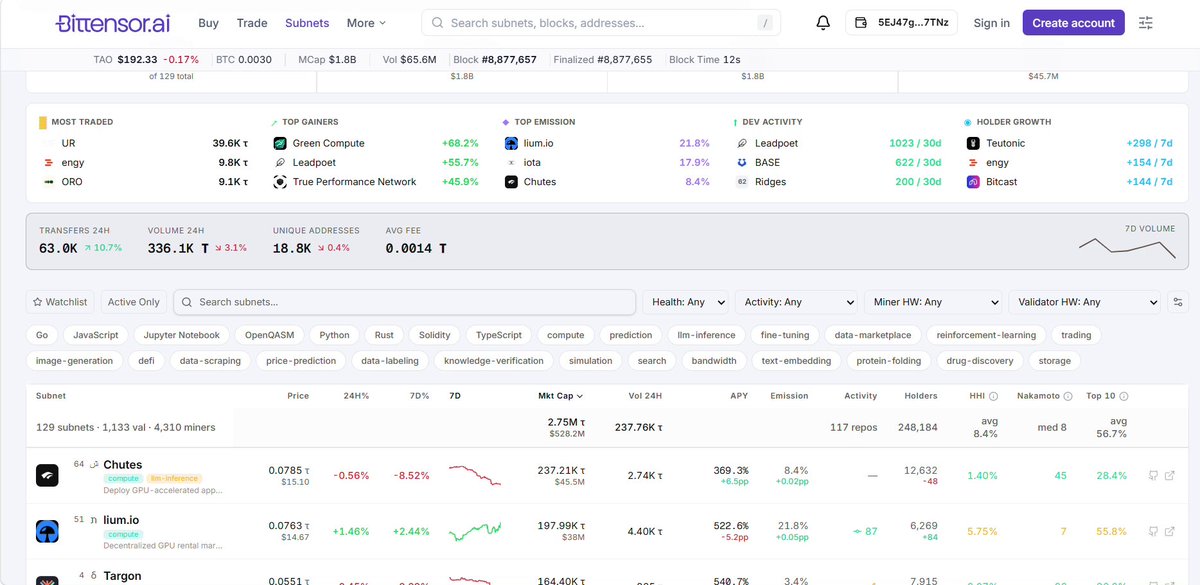Open the Miner HW: Any dropdown
The height and width of the screenshot is (585, 1200).
[932, 301]
